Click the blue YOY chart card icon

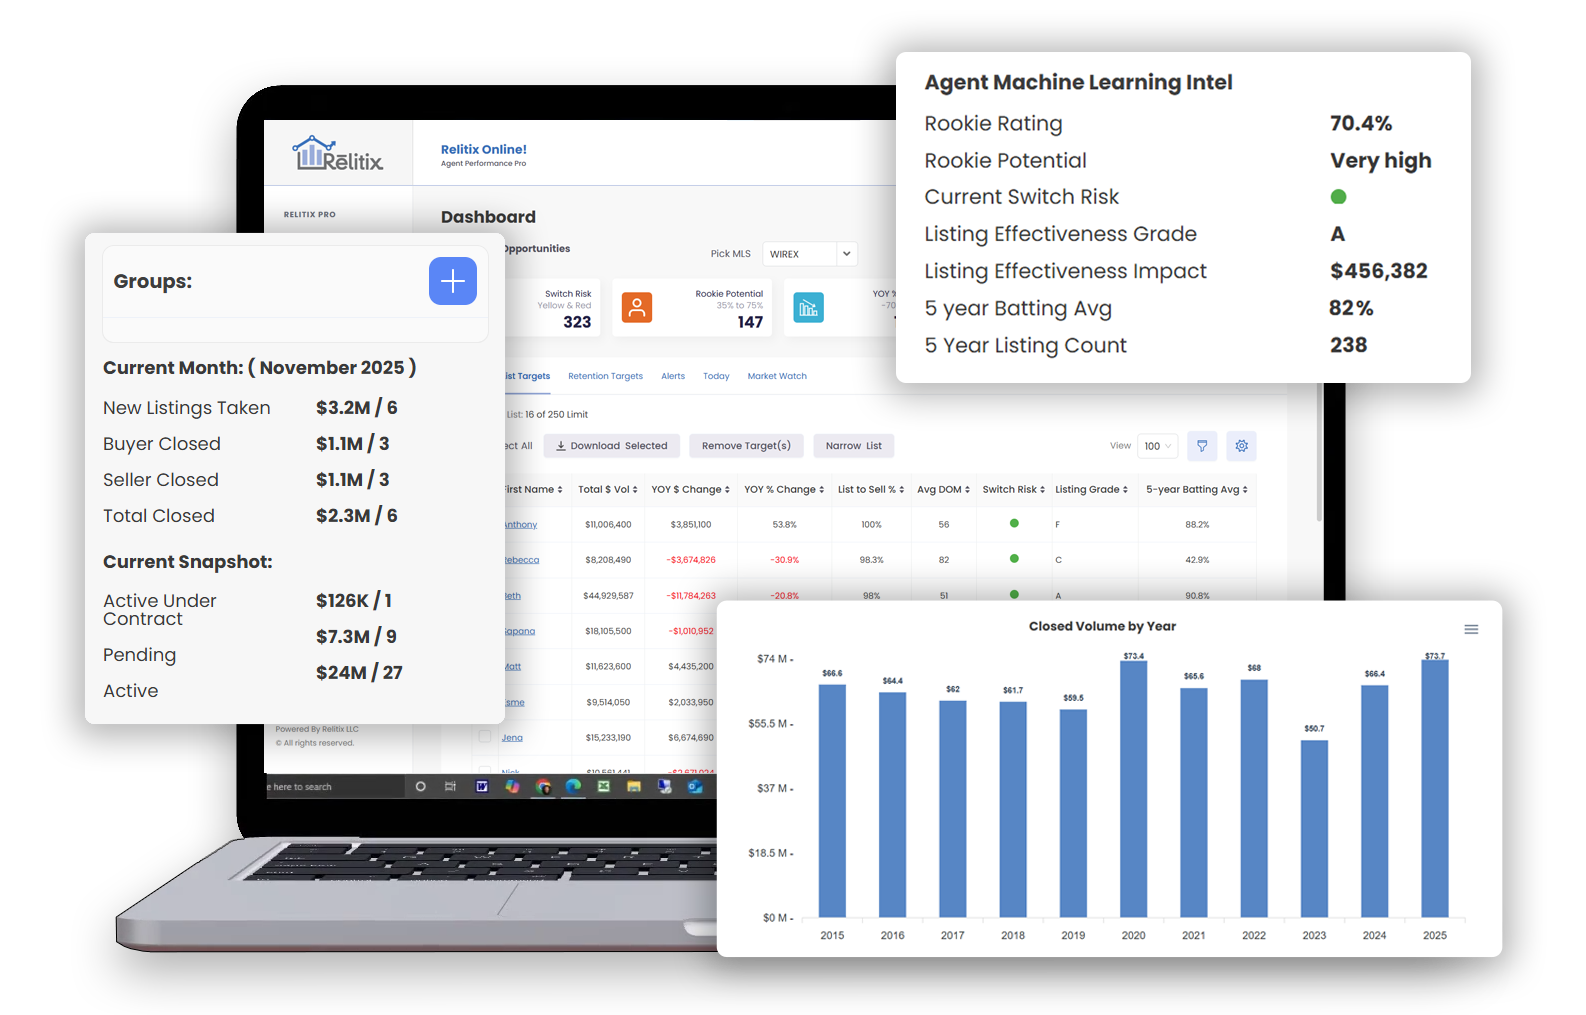808,308
